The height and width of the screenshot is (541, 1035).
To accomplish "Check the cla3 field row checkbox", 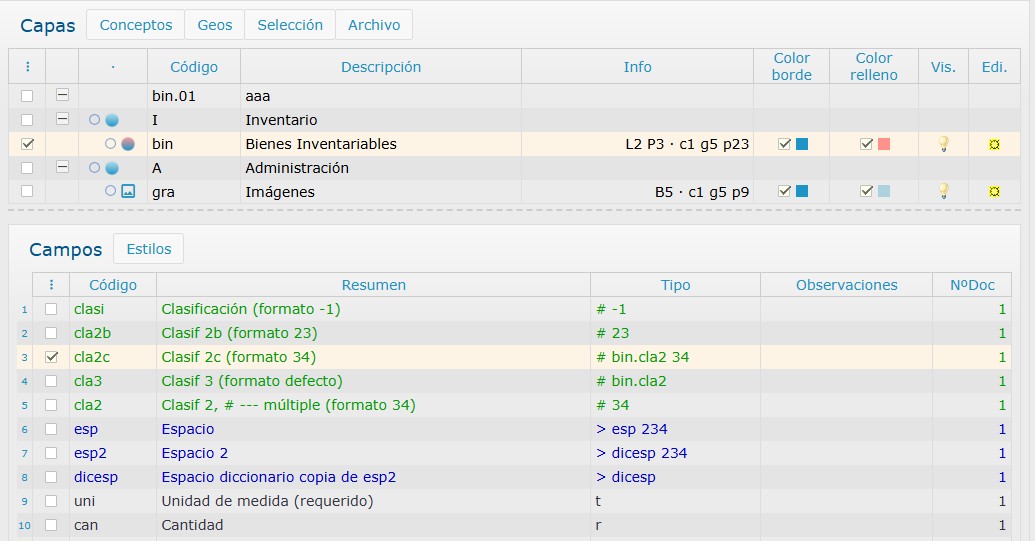I will [x=51, y=381].
